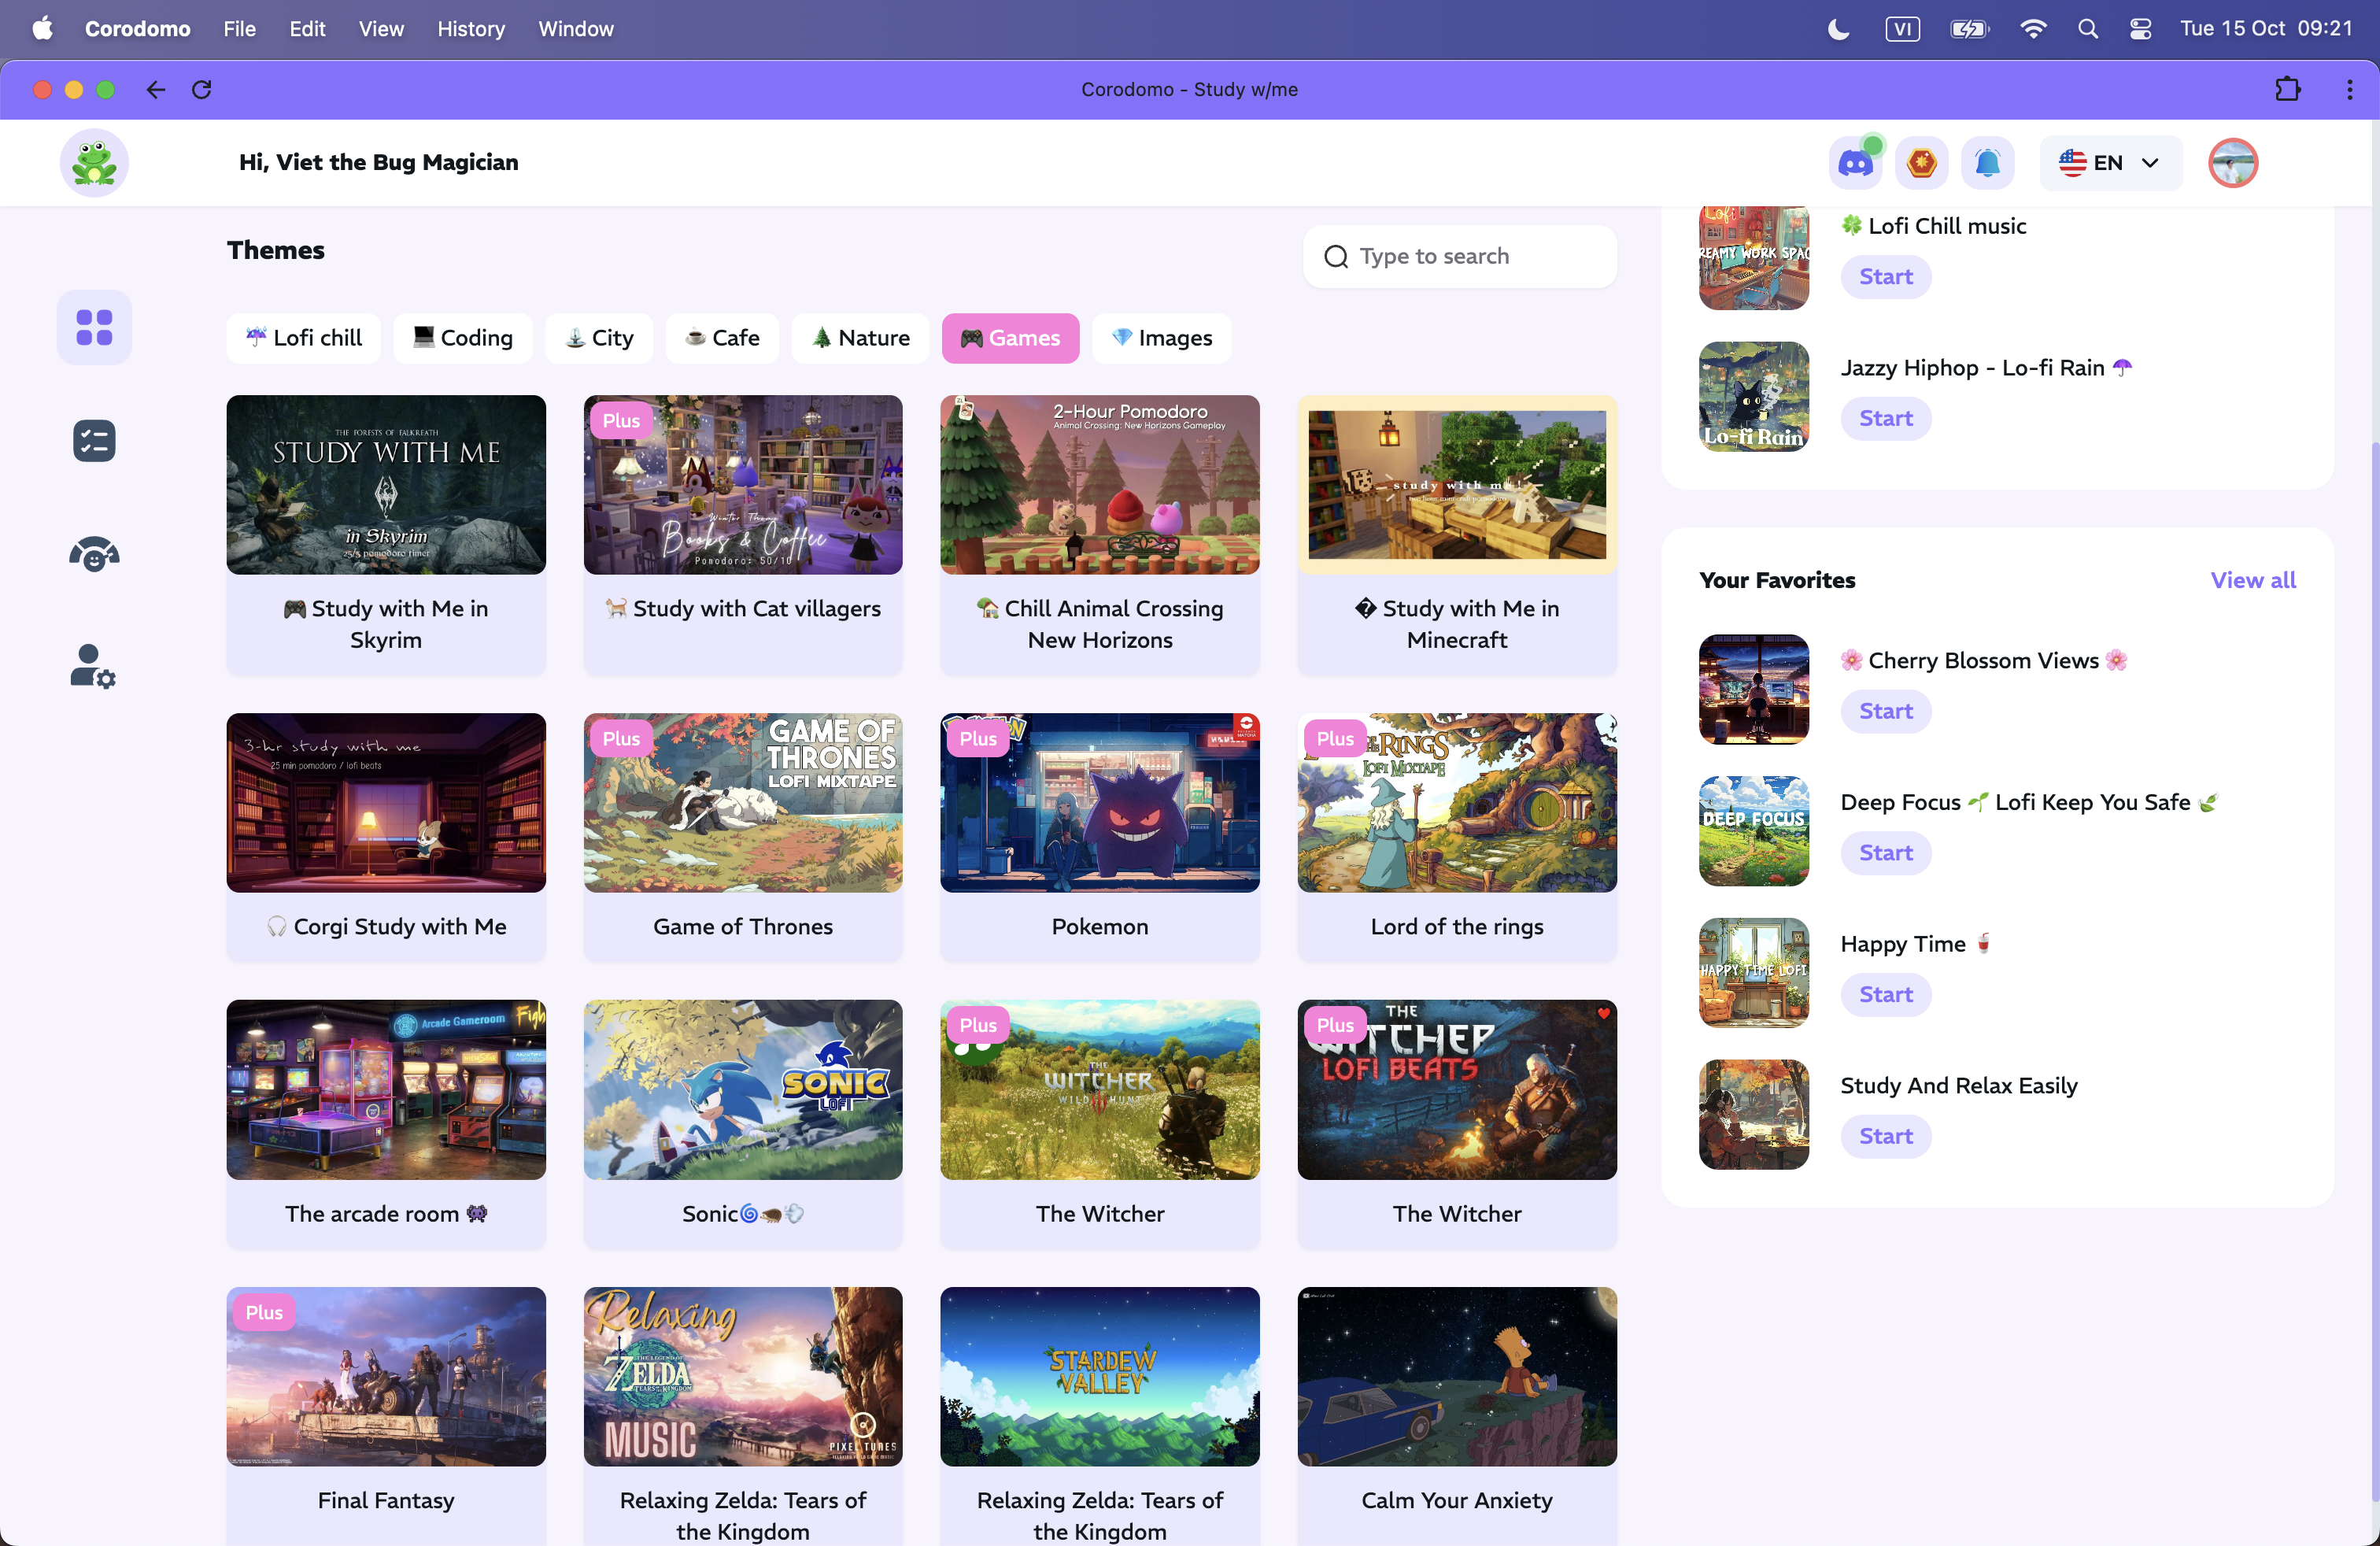Open the Wi-Fi status menu
2380x1546 pixels.
(2032, 29)
